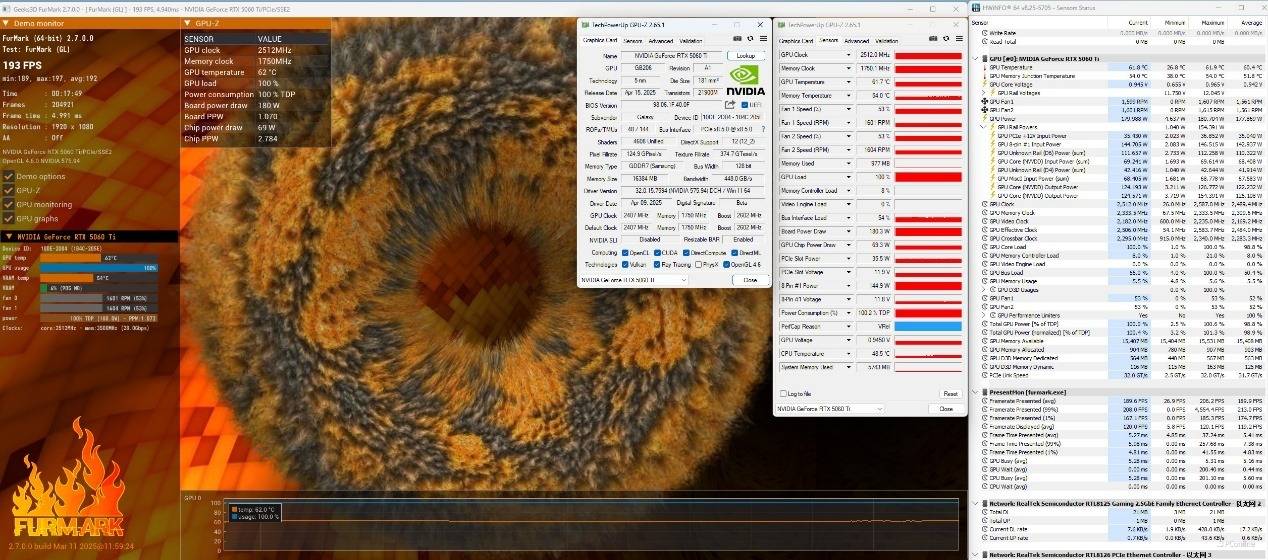Click the Bus Interface question mark icon
The height and width of the screenshot is (560, 1268).
762,129
